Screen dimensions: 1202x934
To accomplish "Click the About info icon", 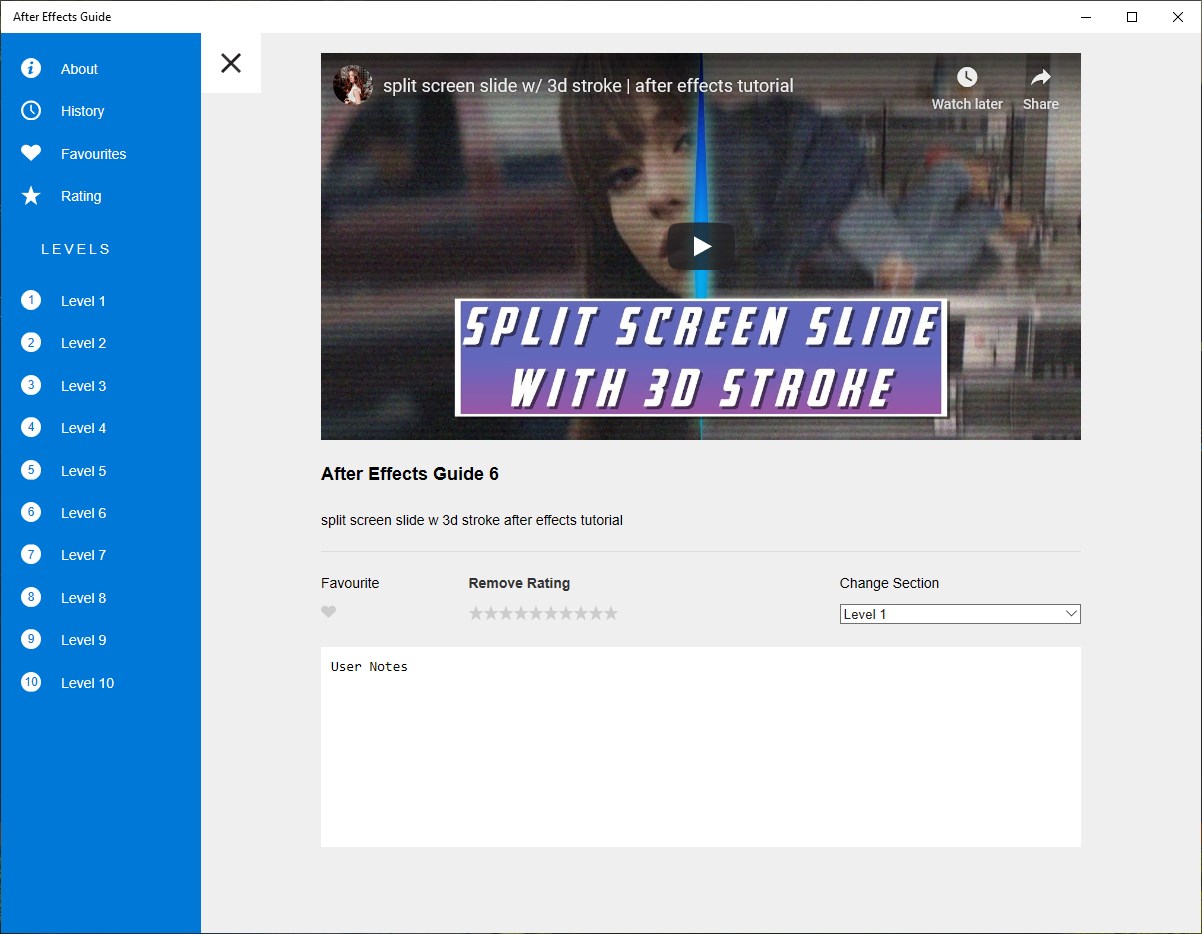I will [x=31, y=68].
